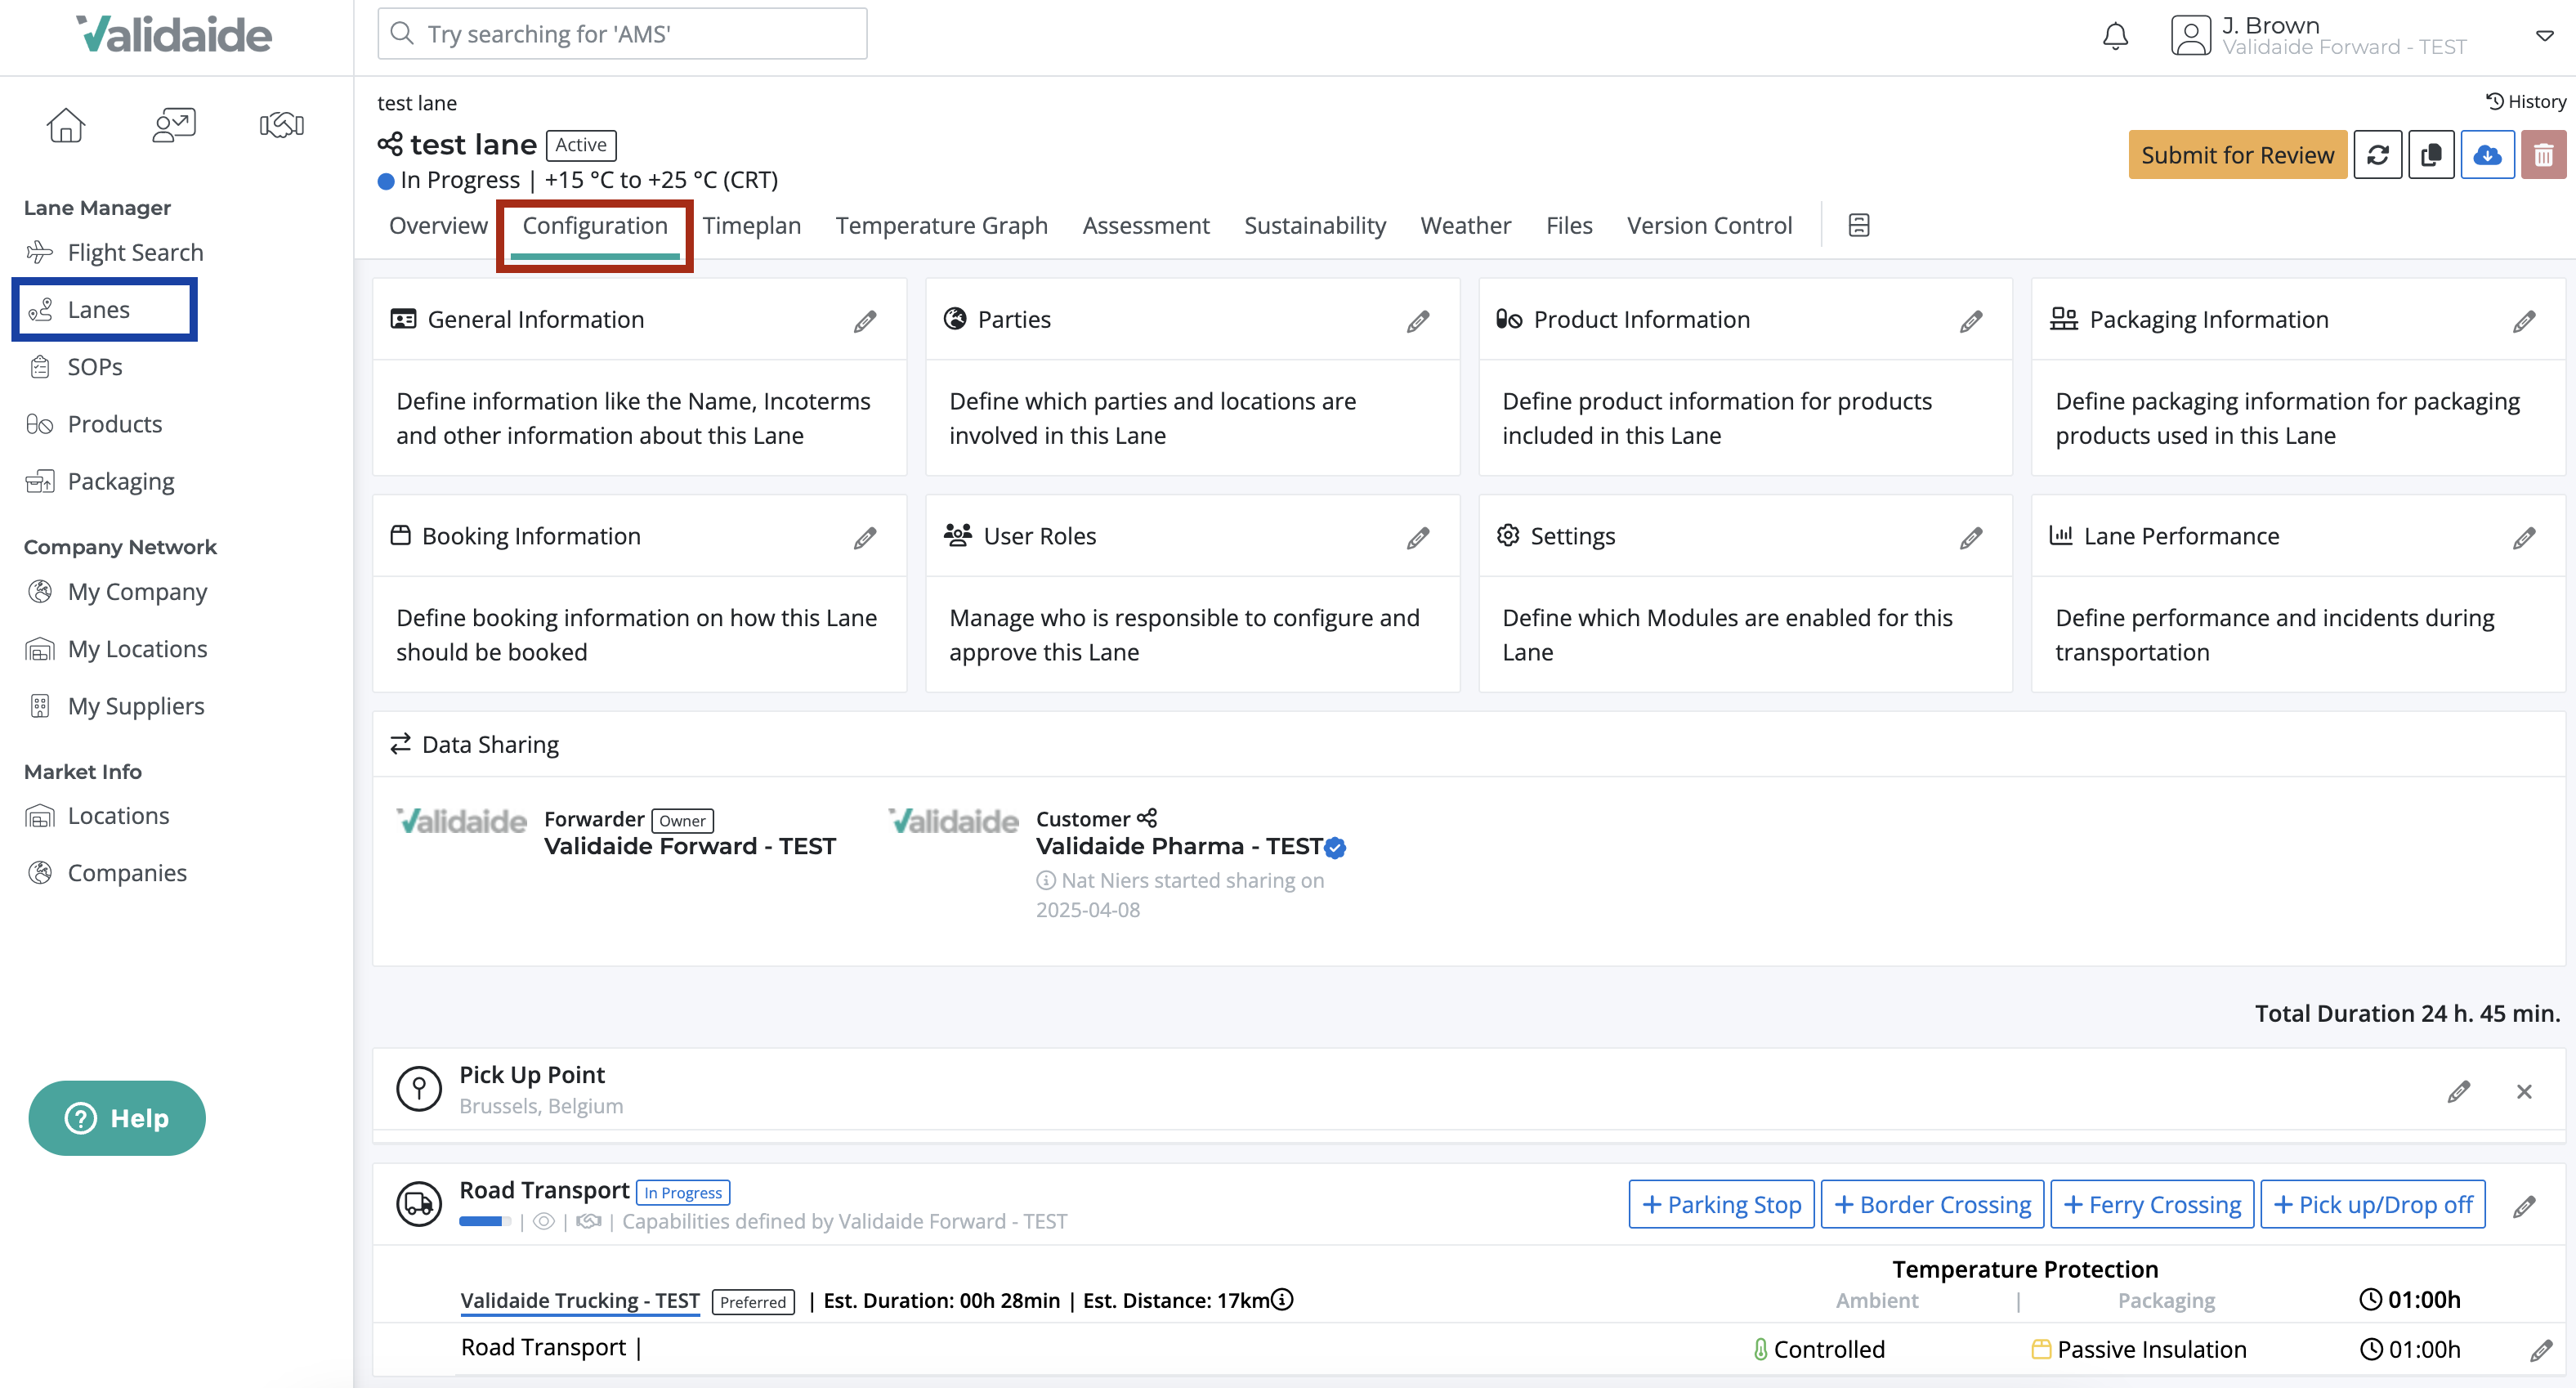This screenshot has width=2576, height=1388.
Task: Open the user analytics board icon
Action: [x=174, y=125]
